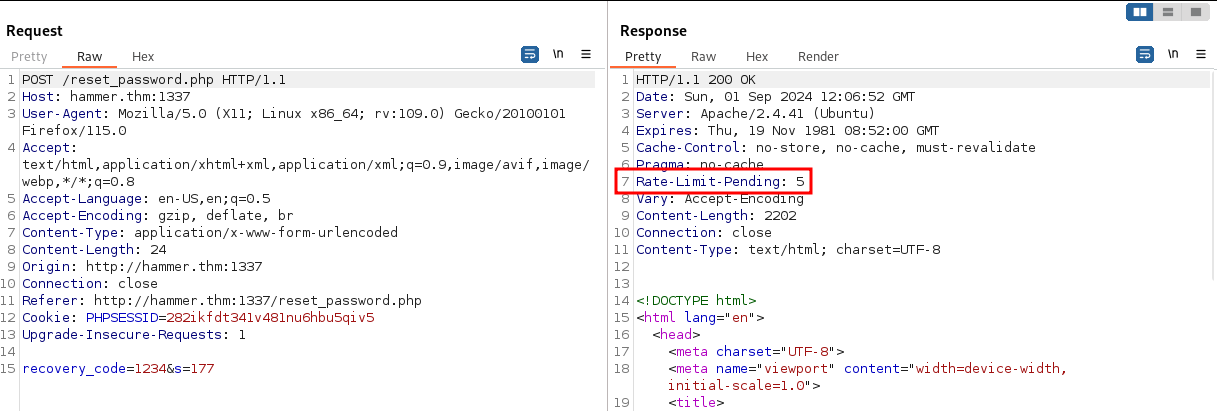The height and width of the screenshot is (411, 1217).
Task: Select Raw tab in Response pane
Action: (x=703, y=57)
